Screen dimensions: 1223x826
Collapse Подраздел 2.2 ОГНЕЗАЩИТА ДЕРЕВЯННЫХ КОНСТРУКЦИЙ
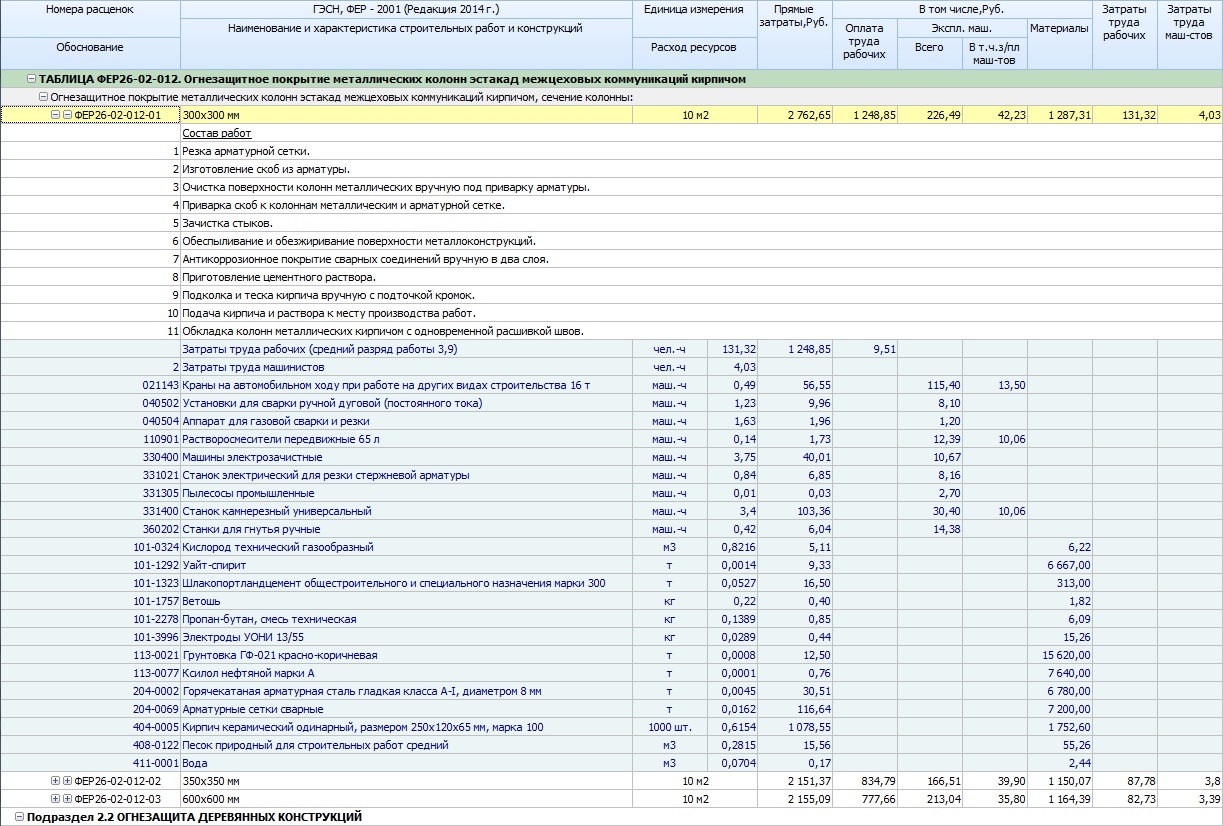click(19, 817)
